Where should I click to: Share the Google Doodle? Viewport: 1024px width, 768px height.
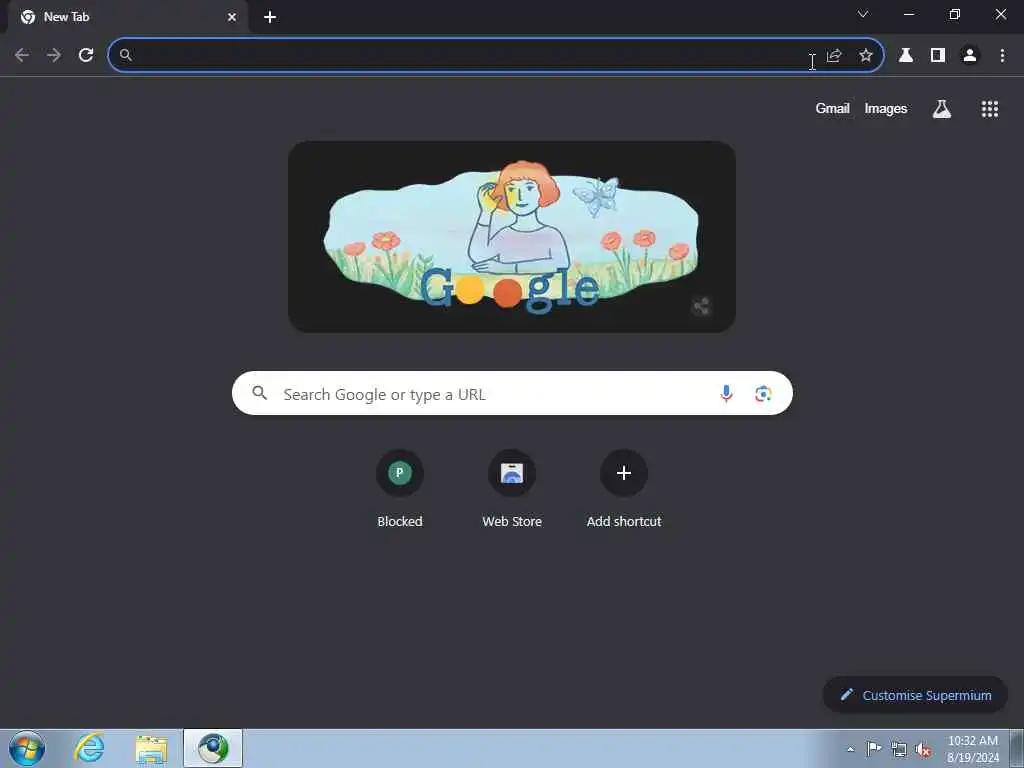click(701, 306)
